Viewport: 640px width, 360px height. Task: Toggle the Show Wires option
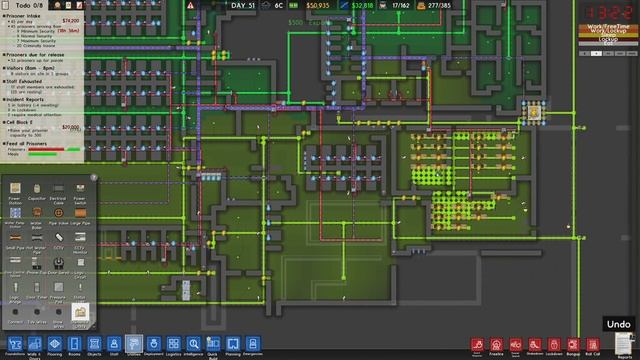tap(58, 312)
